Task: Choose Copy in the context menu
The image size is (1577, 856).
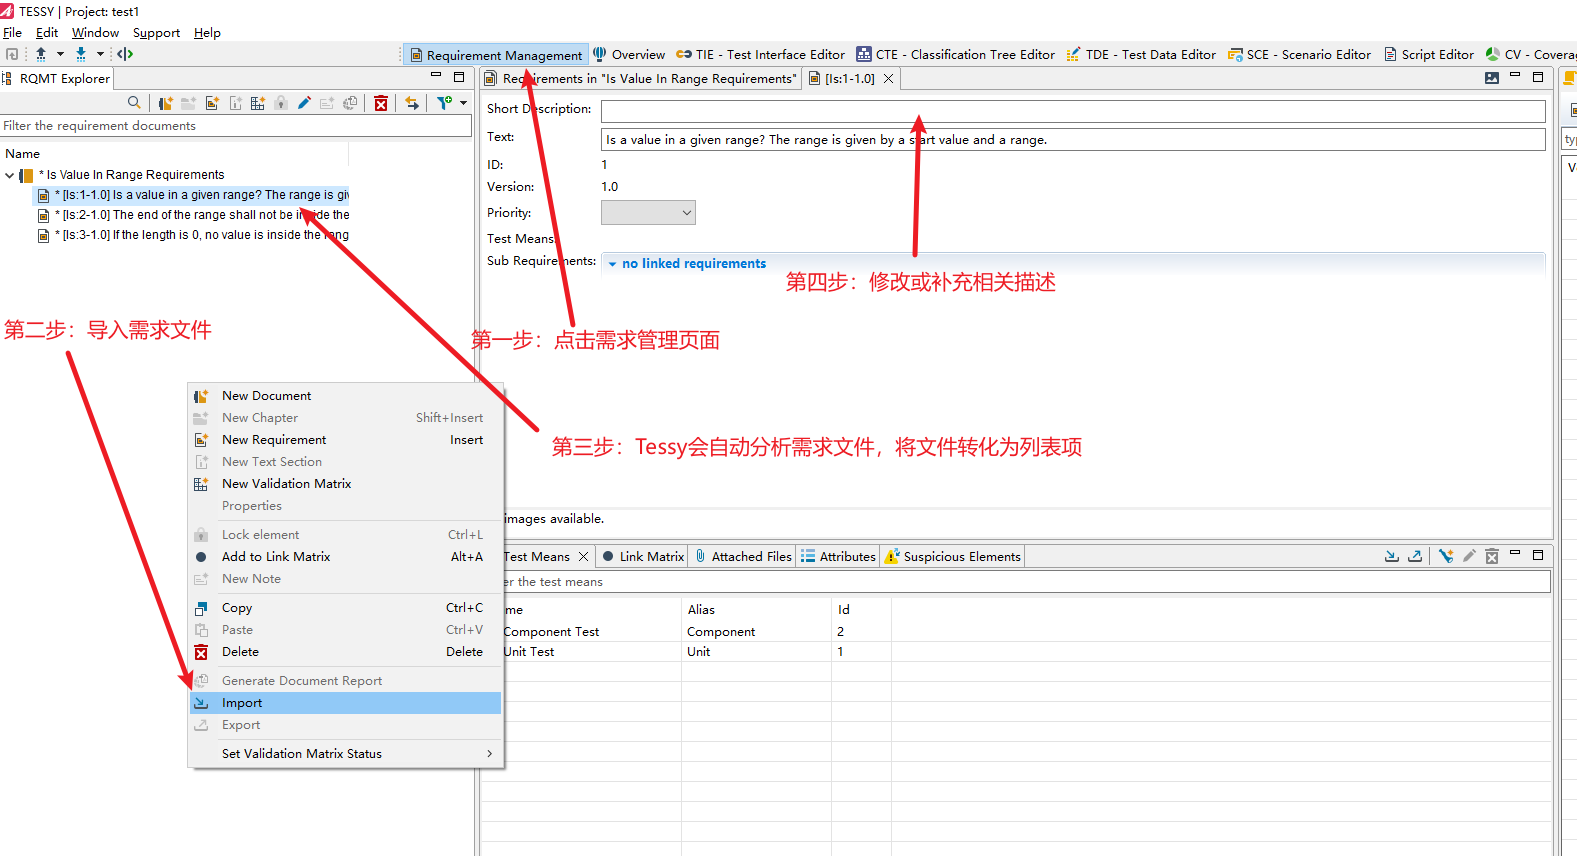Action: 345,608
